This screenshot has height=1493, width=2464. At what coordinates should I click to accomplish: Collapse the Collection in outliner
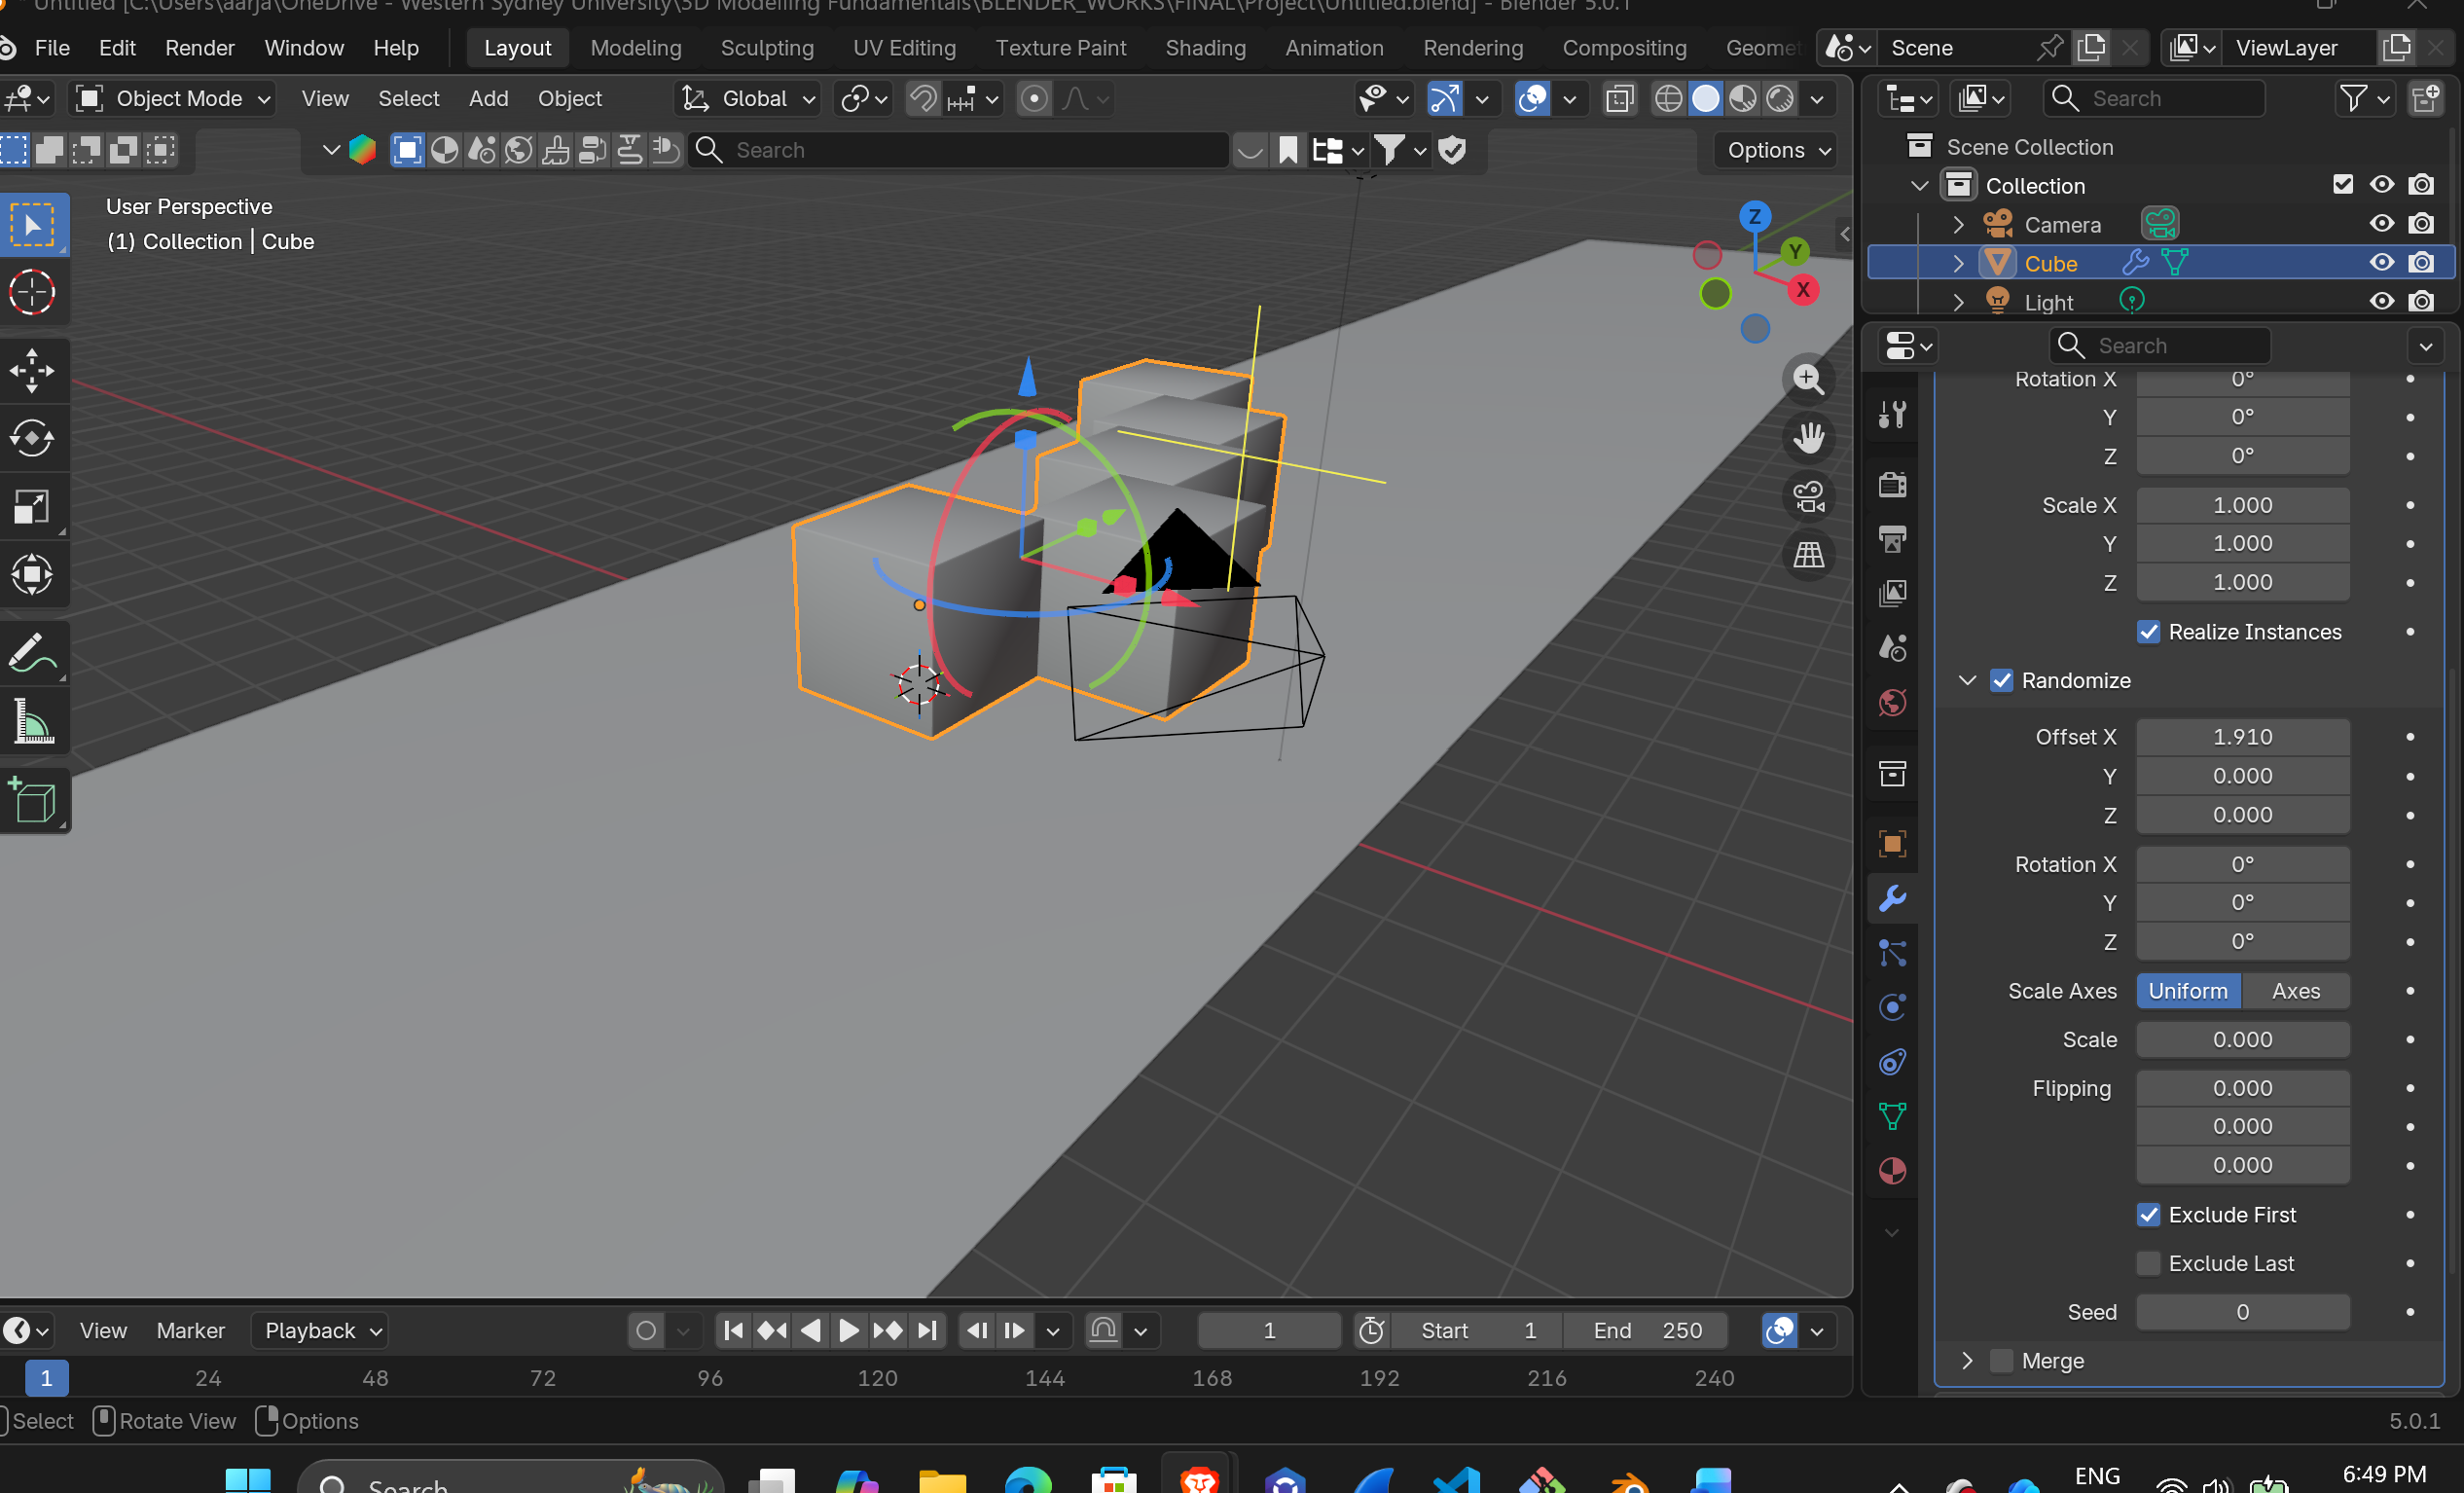(x=1919, y=185)
